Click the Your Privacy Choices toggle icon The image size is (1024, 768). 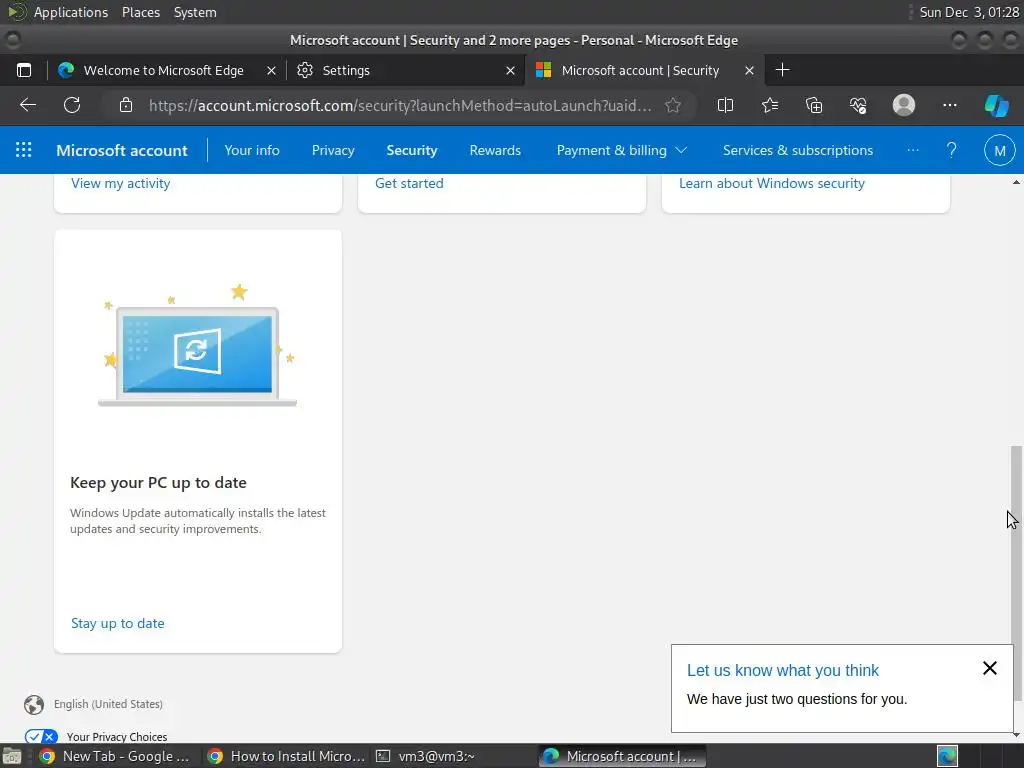coord(41,737)
